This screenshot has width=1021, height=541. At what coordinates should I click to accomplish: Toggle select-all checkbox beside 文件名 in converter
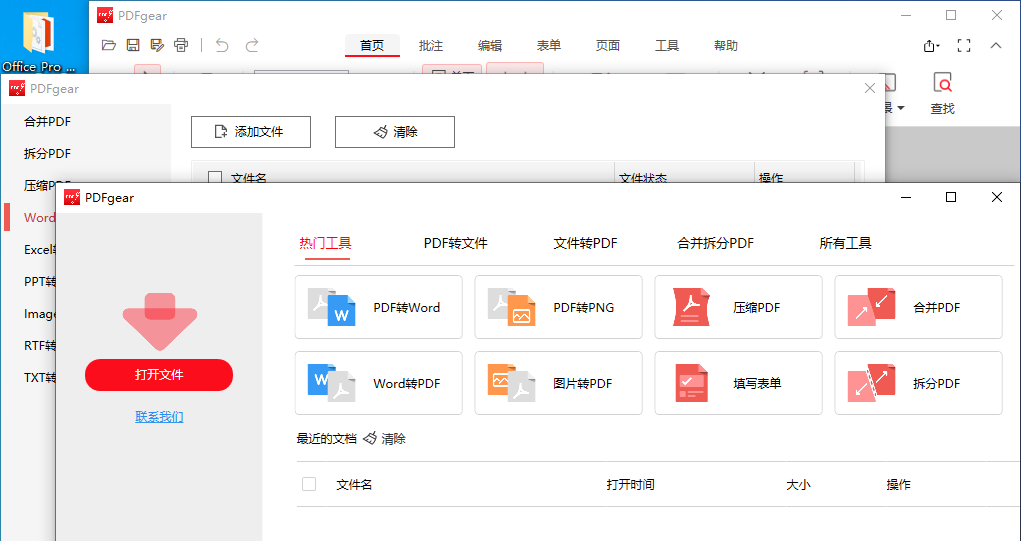click(x=215, y=177)
